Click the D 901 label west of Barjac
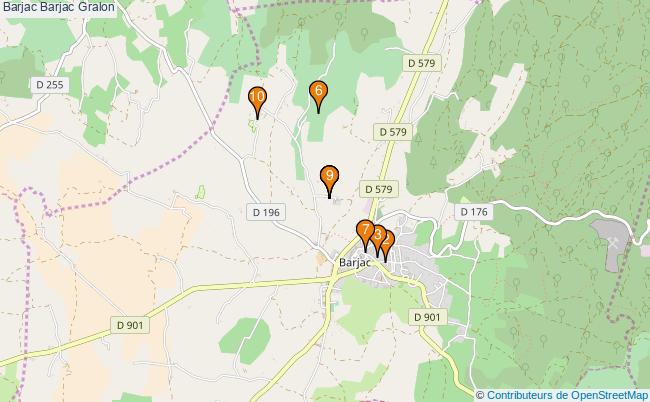650x402 pixels. click(130, 325)
